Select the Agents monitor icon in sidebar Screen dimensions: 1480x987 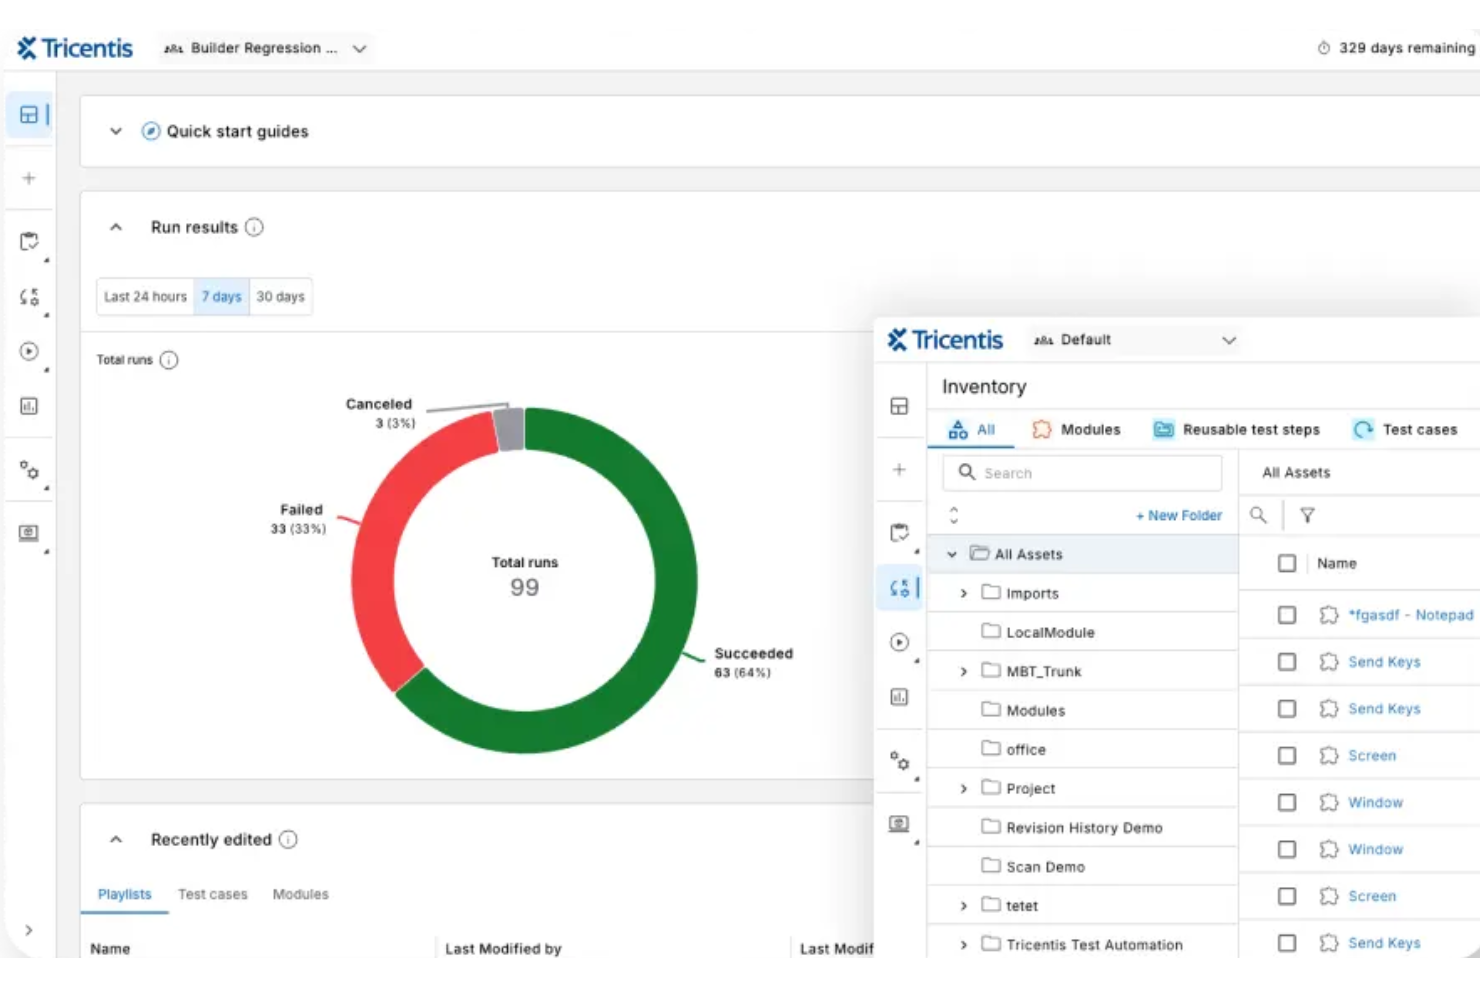point(29,534)
